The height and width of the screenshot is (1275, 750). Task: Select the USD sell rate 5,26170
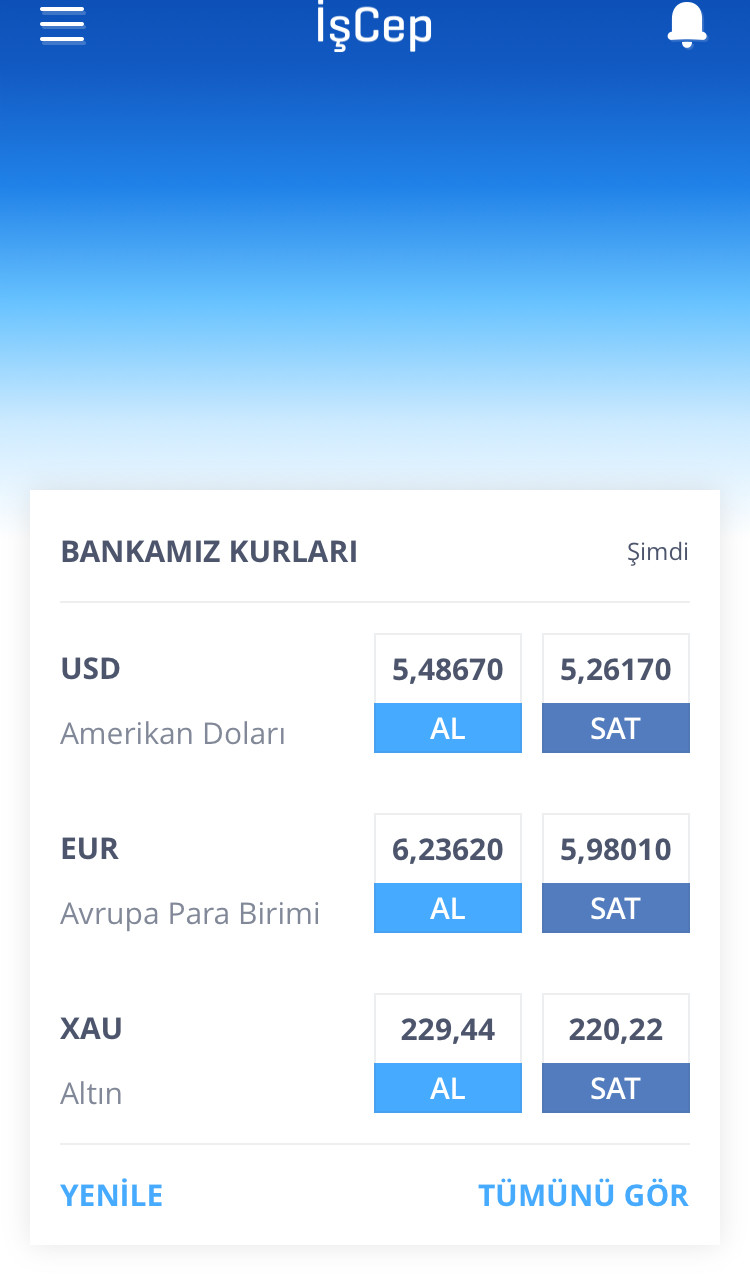coord(616,669)
